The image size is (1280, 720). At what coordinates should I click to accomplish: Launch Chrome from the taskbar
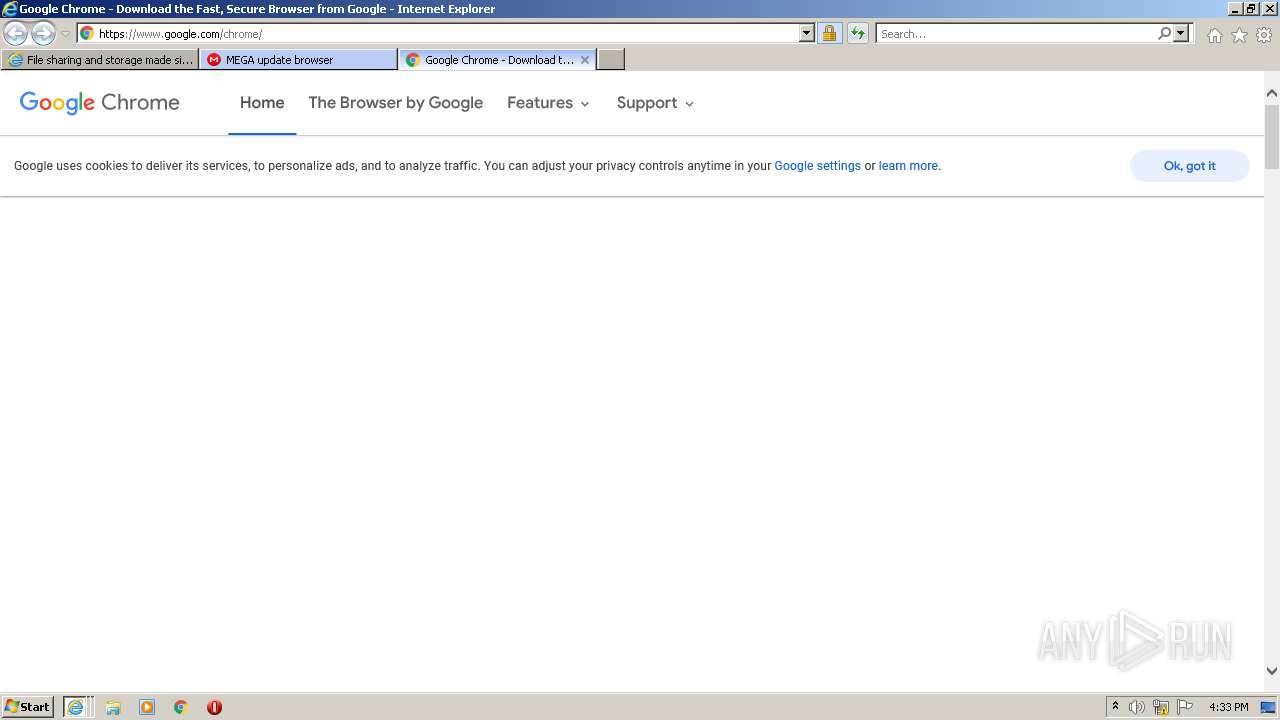tap(181, 707)
